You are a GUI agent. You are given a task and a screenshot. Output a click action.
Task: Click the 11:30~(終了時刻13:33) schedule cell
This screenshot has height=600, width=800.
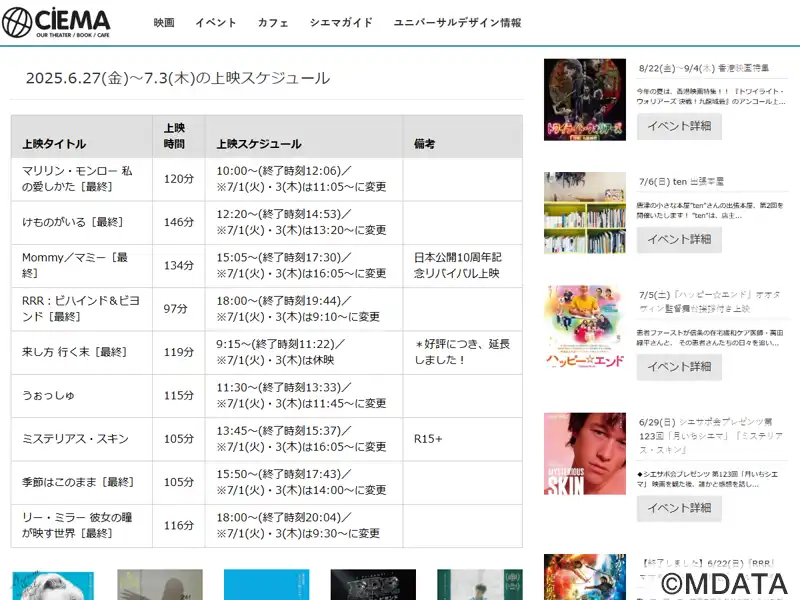tap(304, 396)
